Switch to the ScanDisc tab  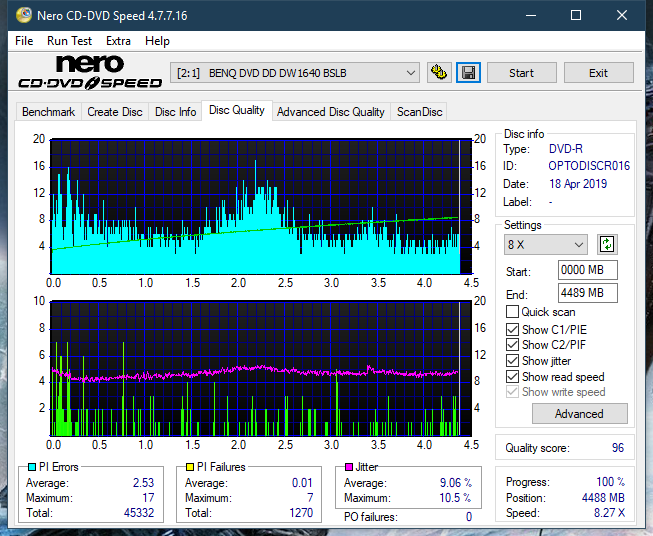pos(419,112)
